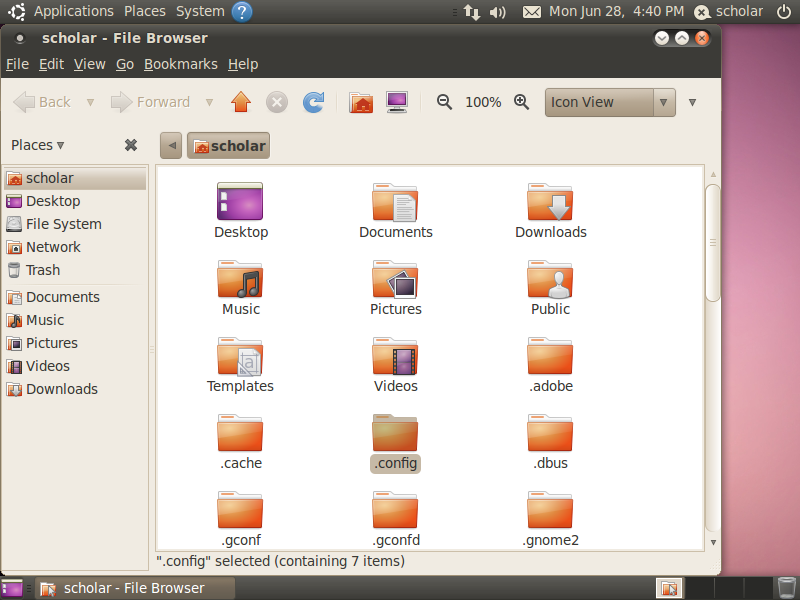This screenshot has width=800, height=600.
Task: Select the Videos folder in main pane
Action: (x=395, y=365)
